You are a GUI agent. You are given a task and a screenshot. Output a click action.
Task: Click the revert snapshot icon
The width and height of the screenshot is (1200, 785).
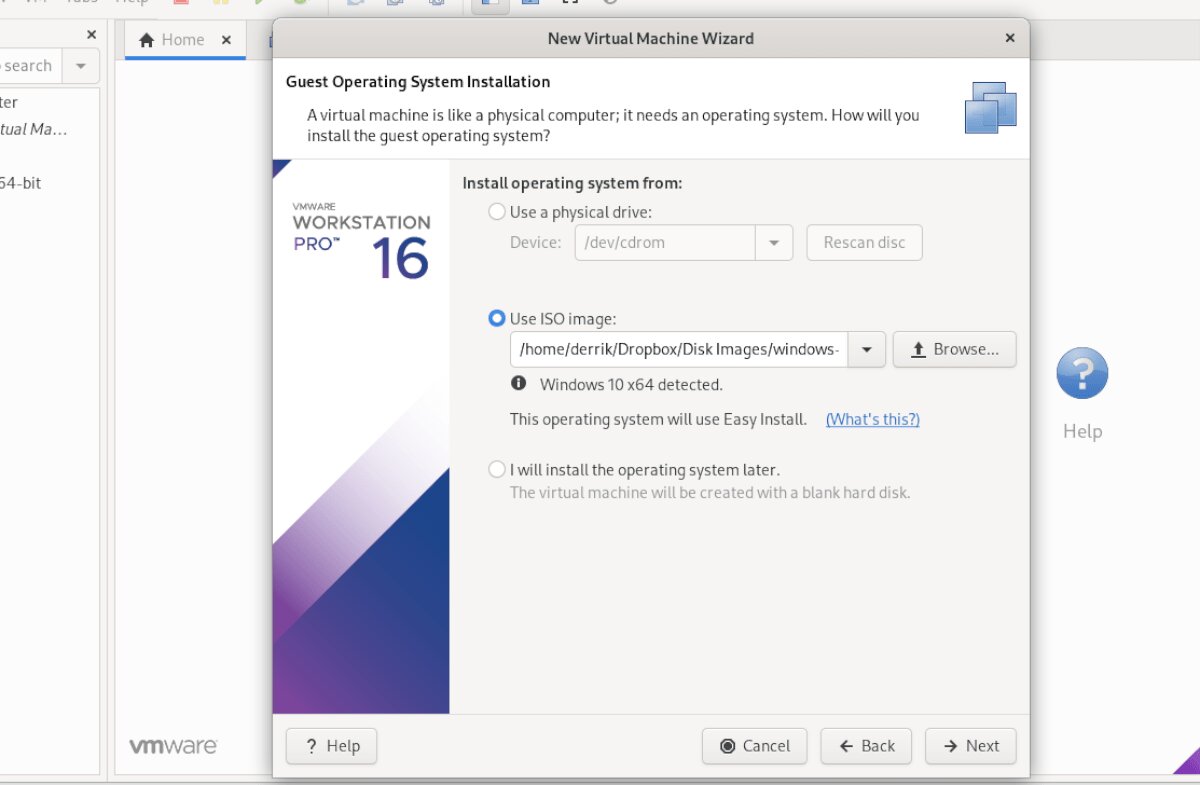pos(393,4)
